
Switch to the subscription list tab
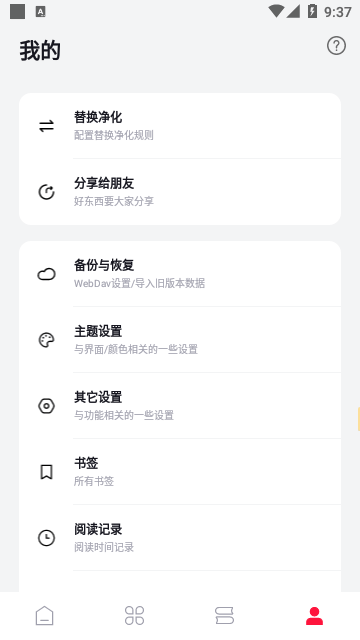(224, 616)
